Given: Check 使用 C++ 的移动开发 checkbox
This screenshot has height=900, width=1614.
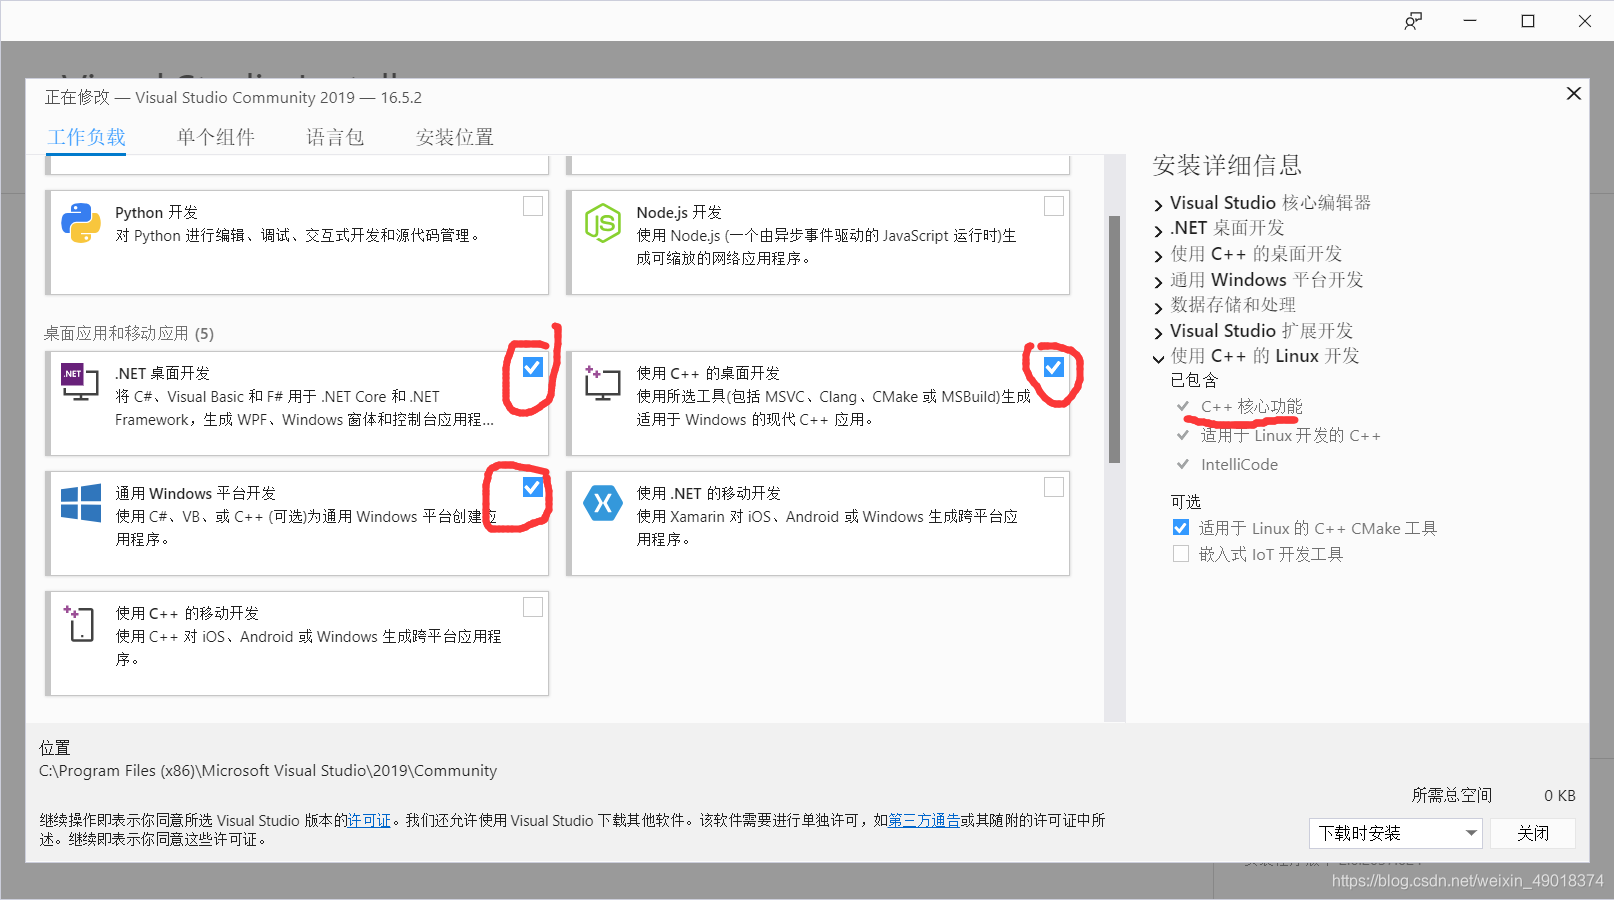Looking at the screenshot, I should tap(533, 607).
